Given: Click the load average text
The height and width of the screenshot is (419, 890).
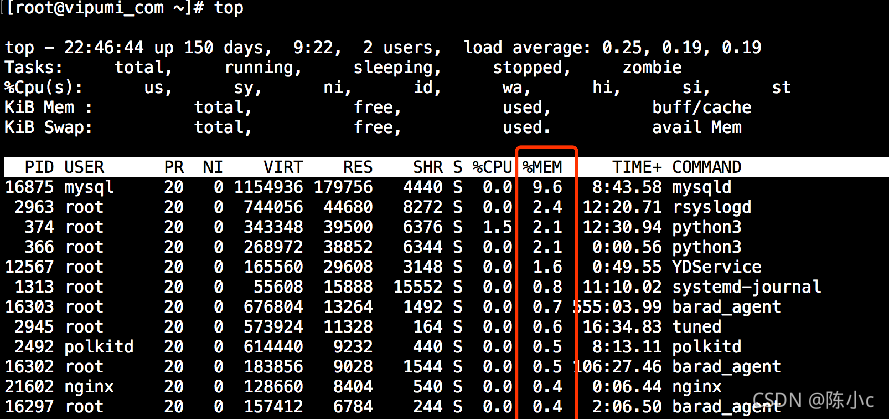Looking at the screenshot, I should click(612, 47).
